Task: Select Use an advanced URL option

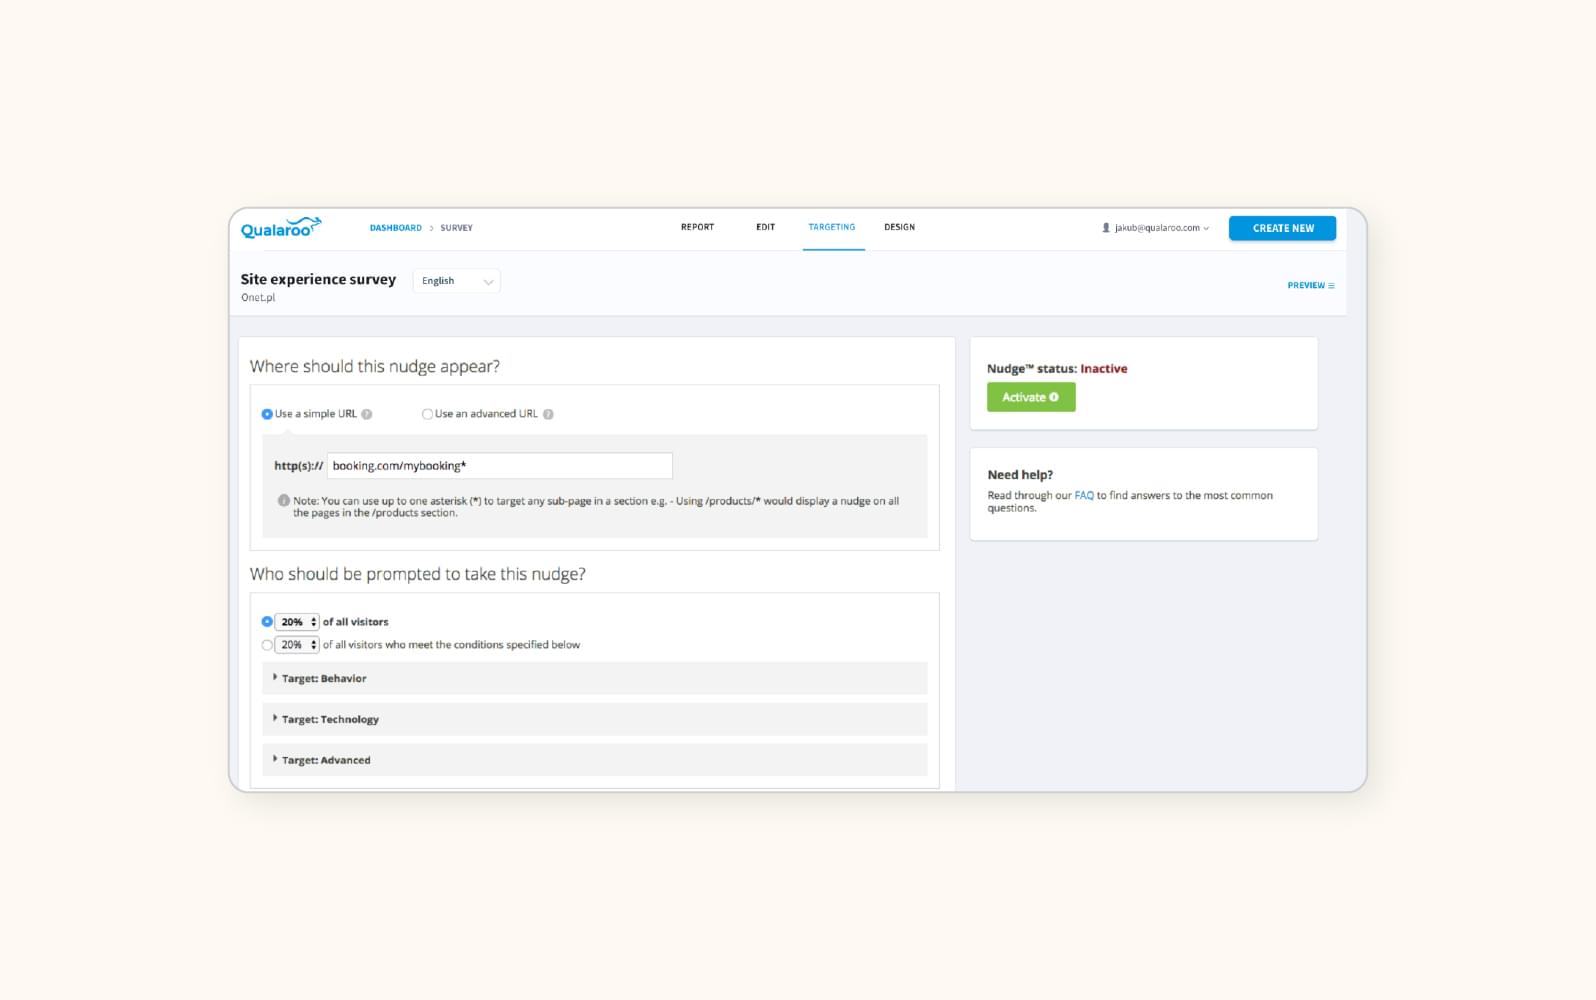Action: click(x=427, y=414)
